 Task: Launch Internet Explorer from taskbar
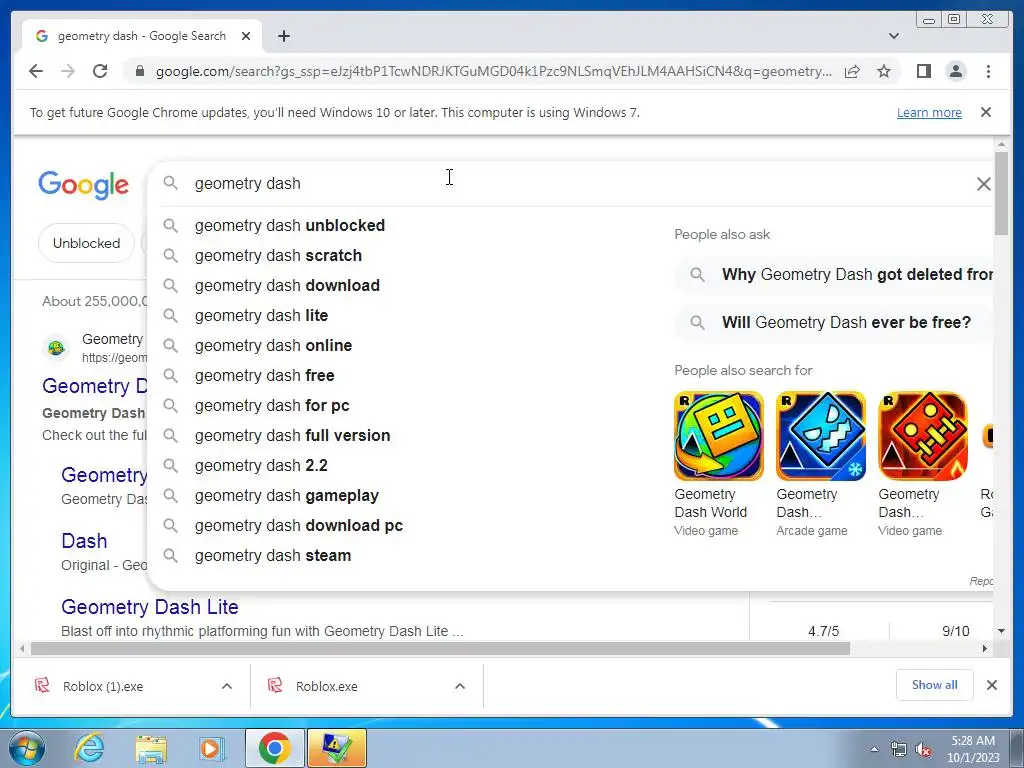(88, 748)
